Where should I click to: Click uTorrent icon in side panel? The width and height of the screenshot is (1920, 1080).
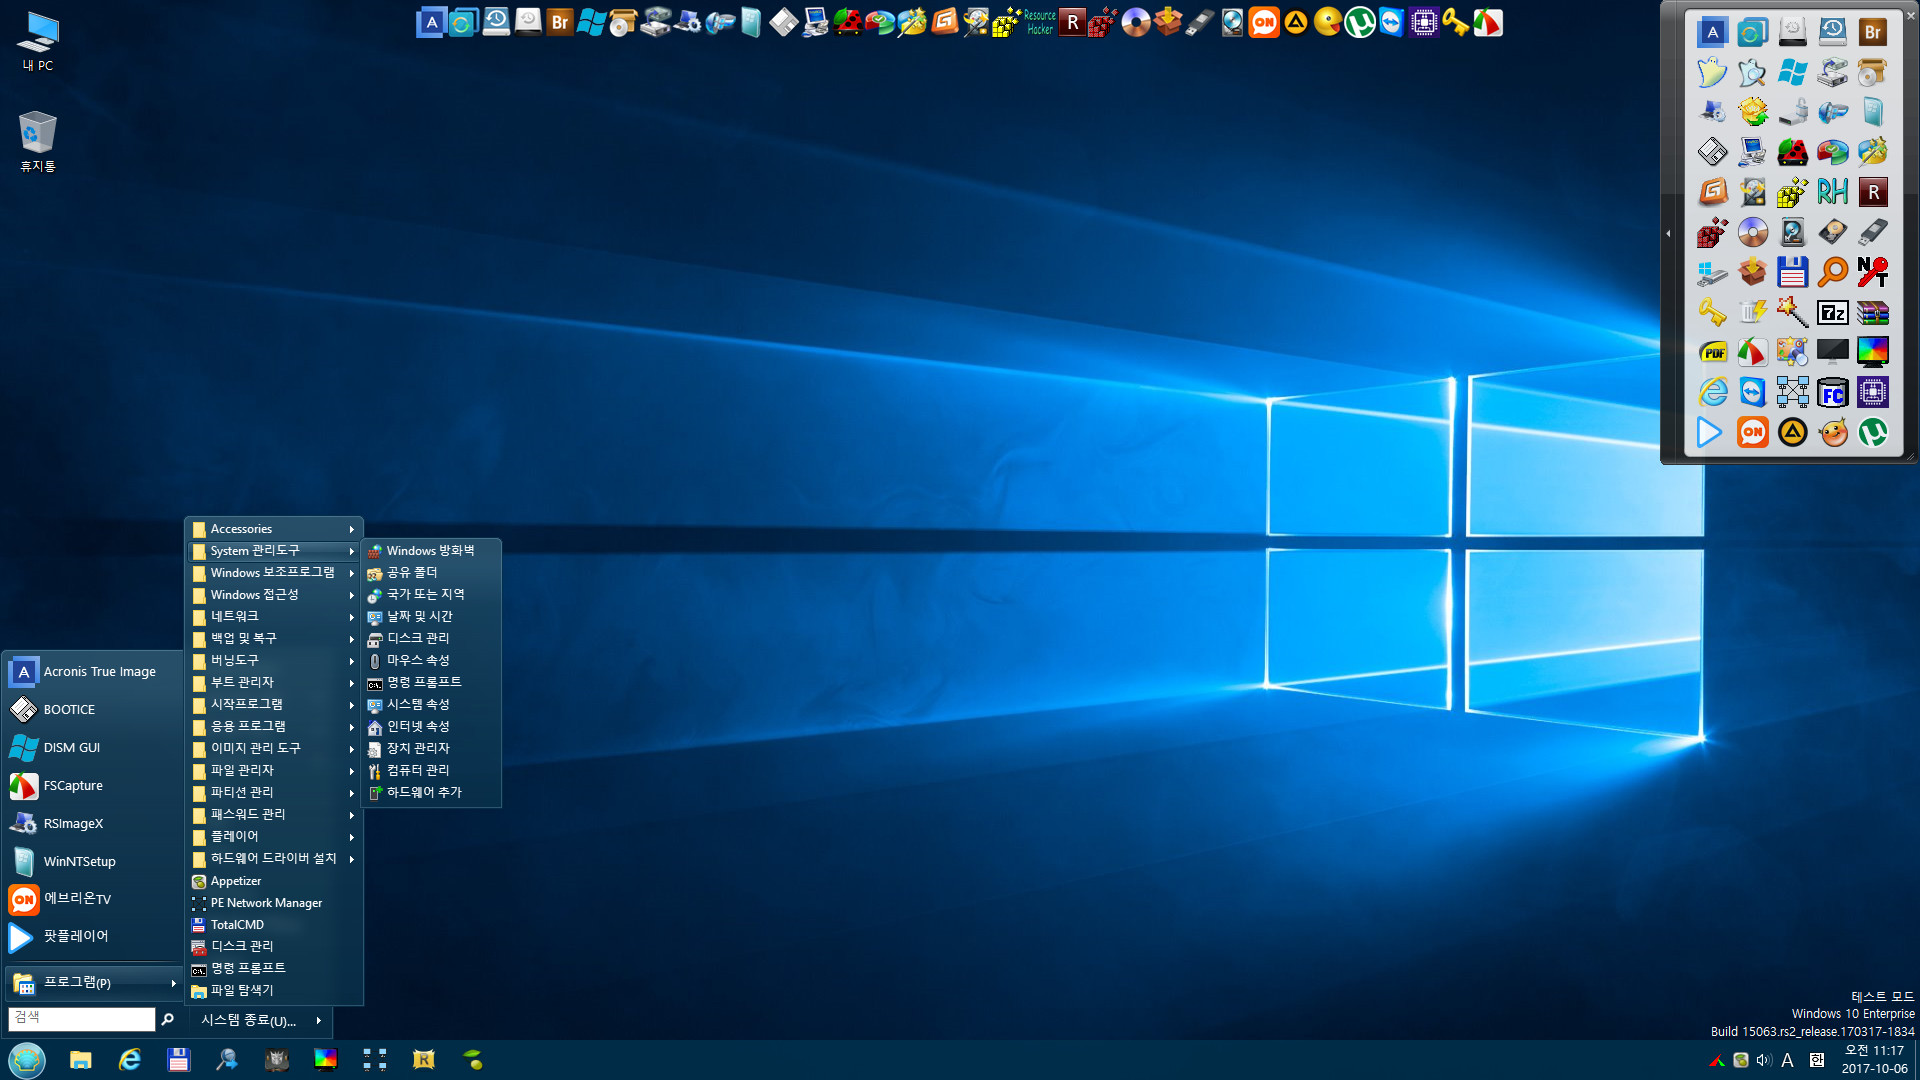[x=1873, y=433]
